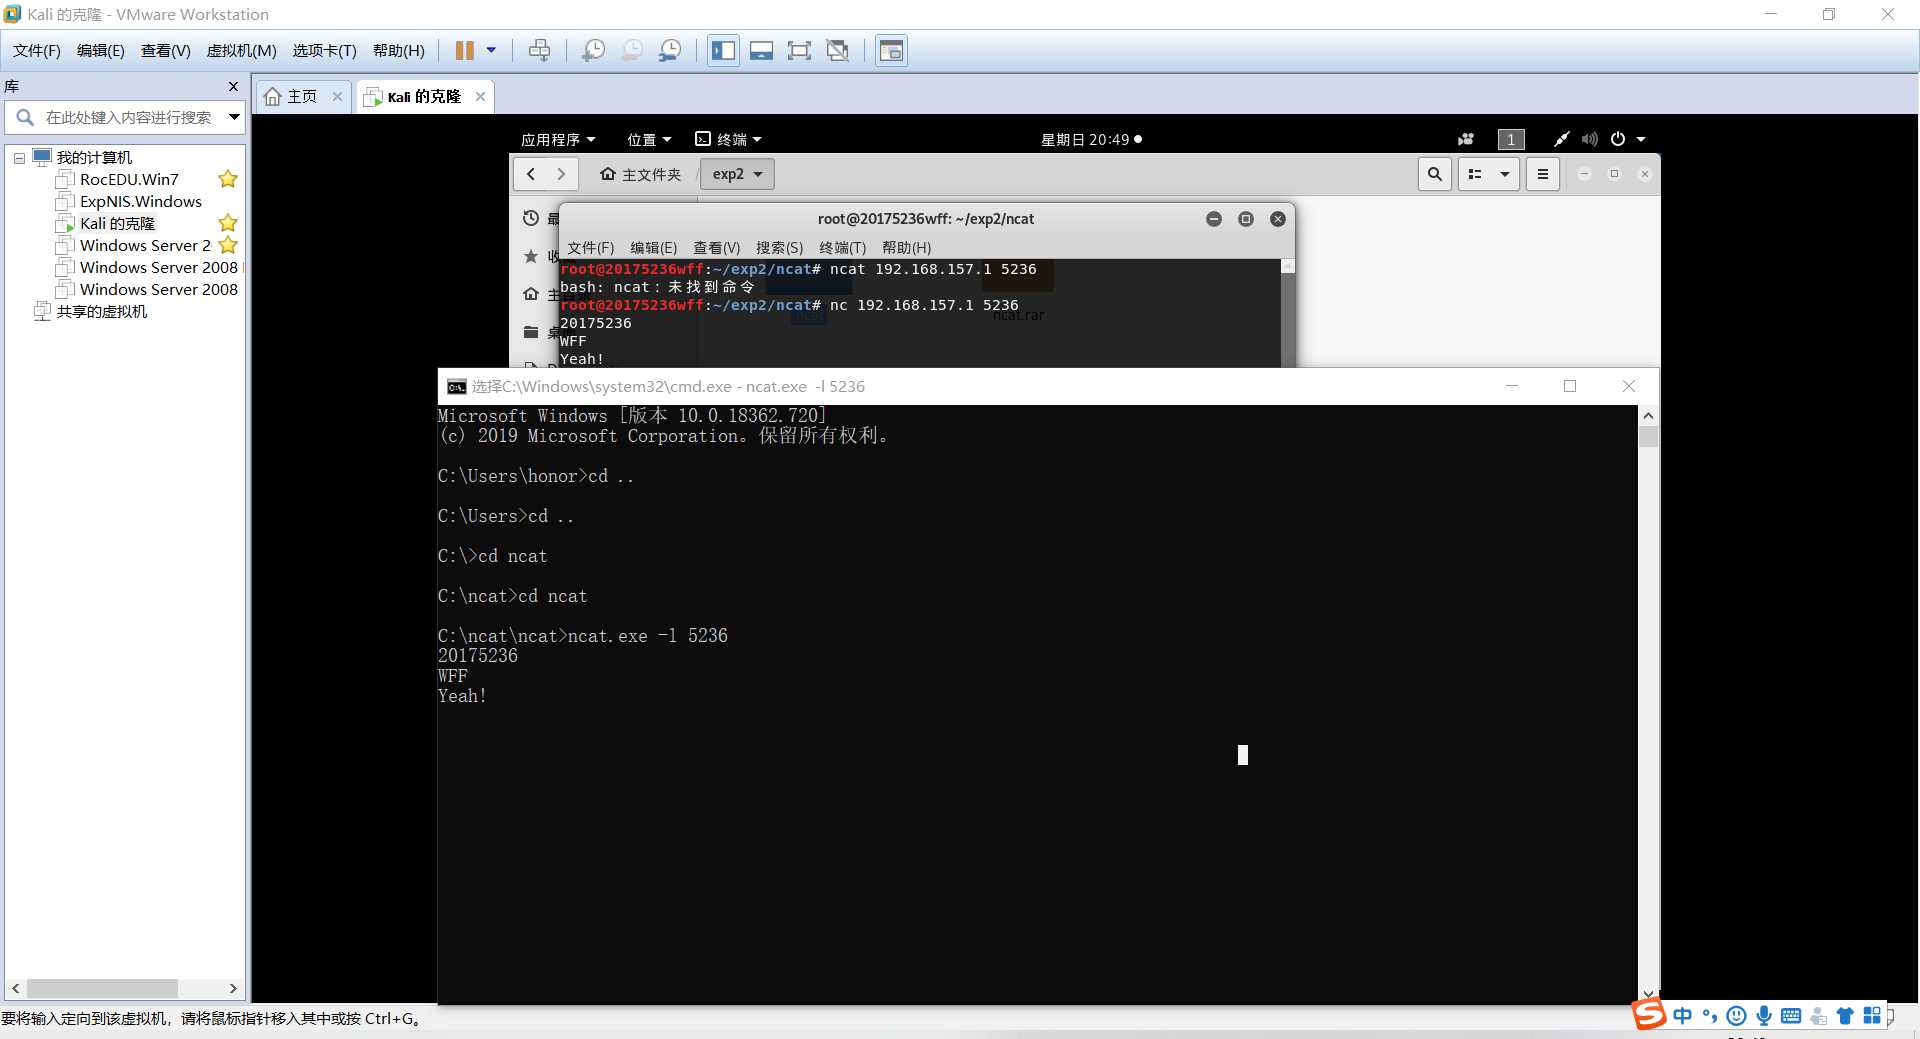Go forward in the file manager
Screen dimensions: 1920x1039
coord(562,174)
